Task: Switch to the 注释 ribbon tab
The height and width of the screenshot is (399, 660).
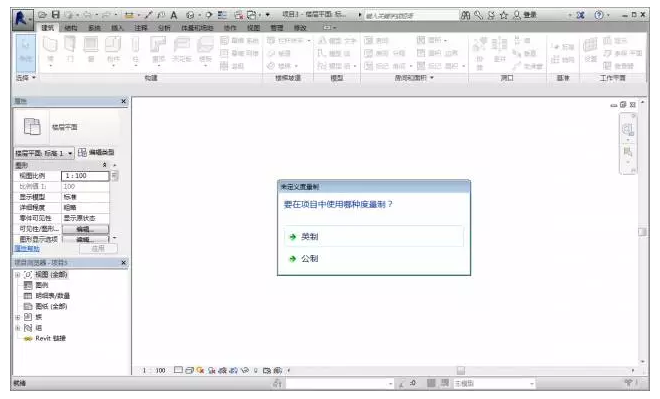Action: point(141,28)
